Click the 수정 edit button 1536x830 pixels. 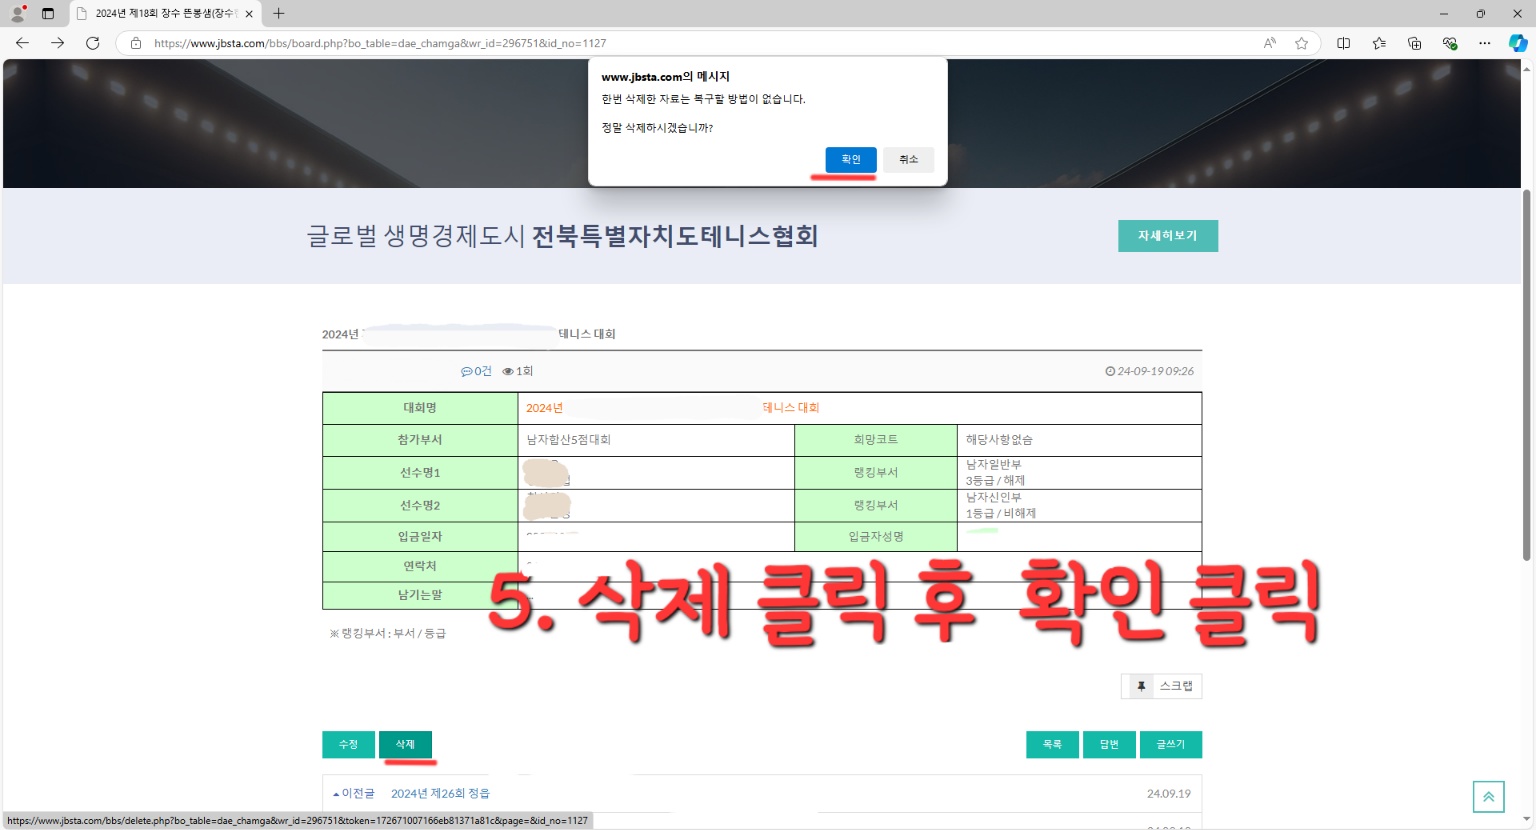click(x=348, y=745)
